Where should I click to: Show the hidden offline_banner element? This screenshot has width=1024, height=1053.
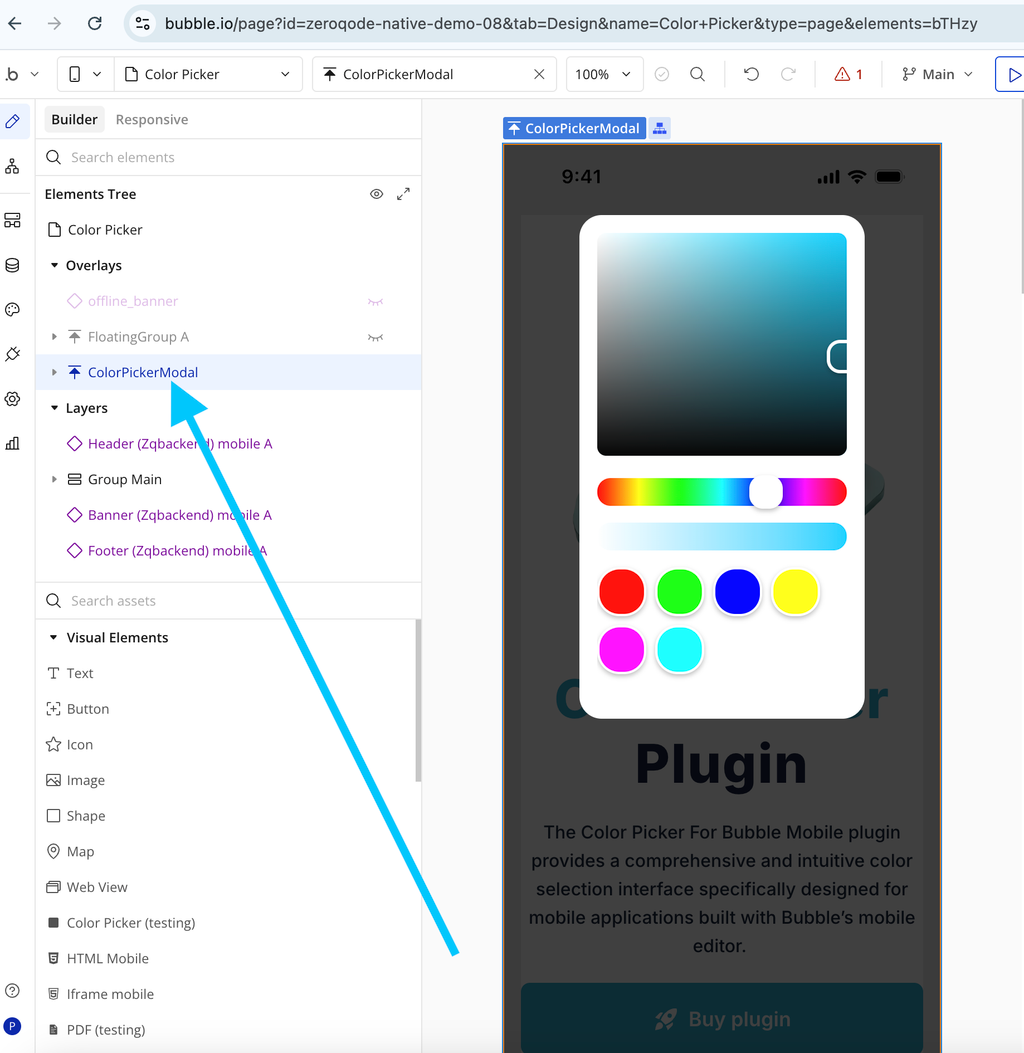click(375, 302)
